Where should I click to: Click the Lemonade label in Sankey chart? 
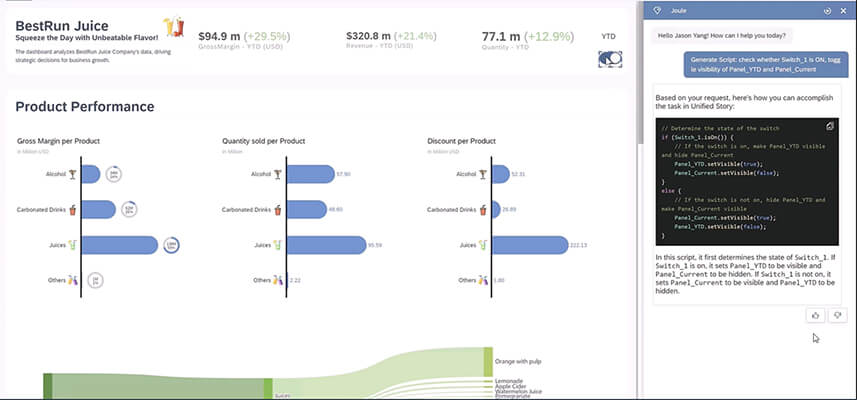click(508, 381)
